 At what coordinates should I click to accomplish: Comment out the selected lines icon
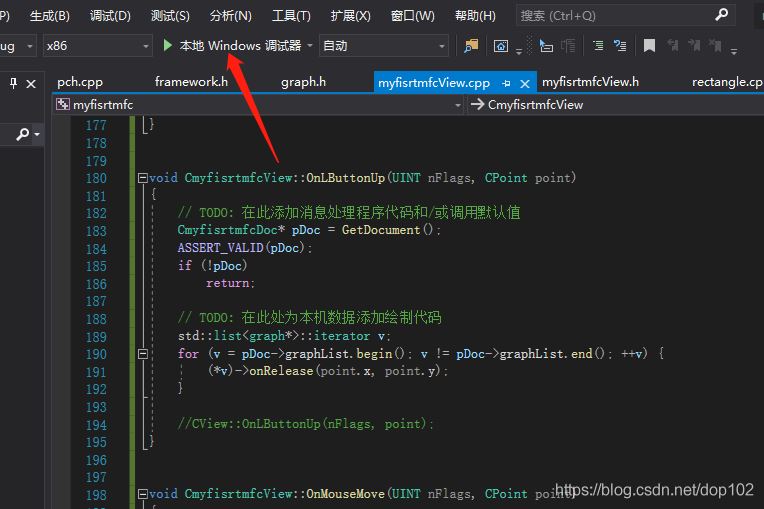click(x=598, y=46)
